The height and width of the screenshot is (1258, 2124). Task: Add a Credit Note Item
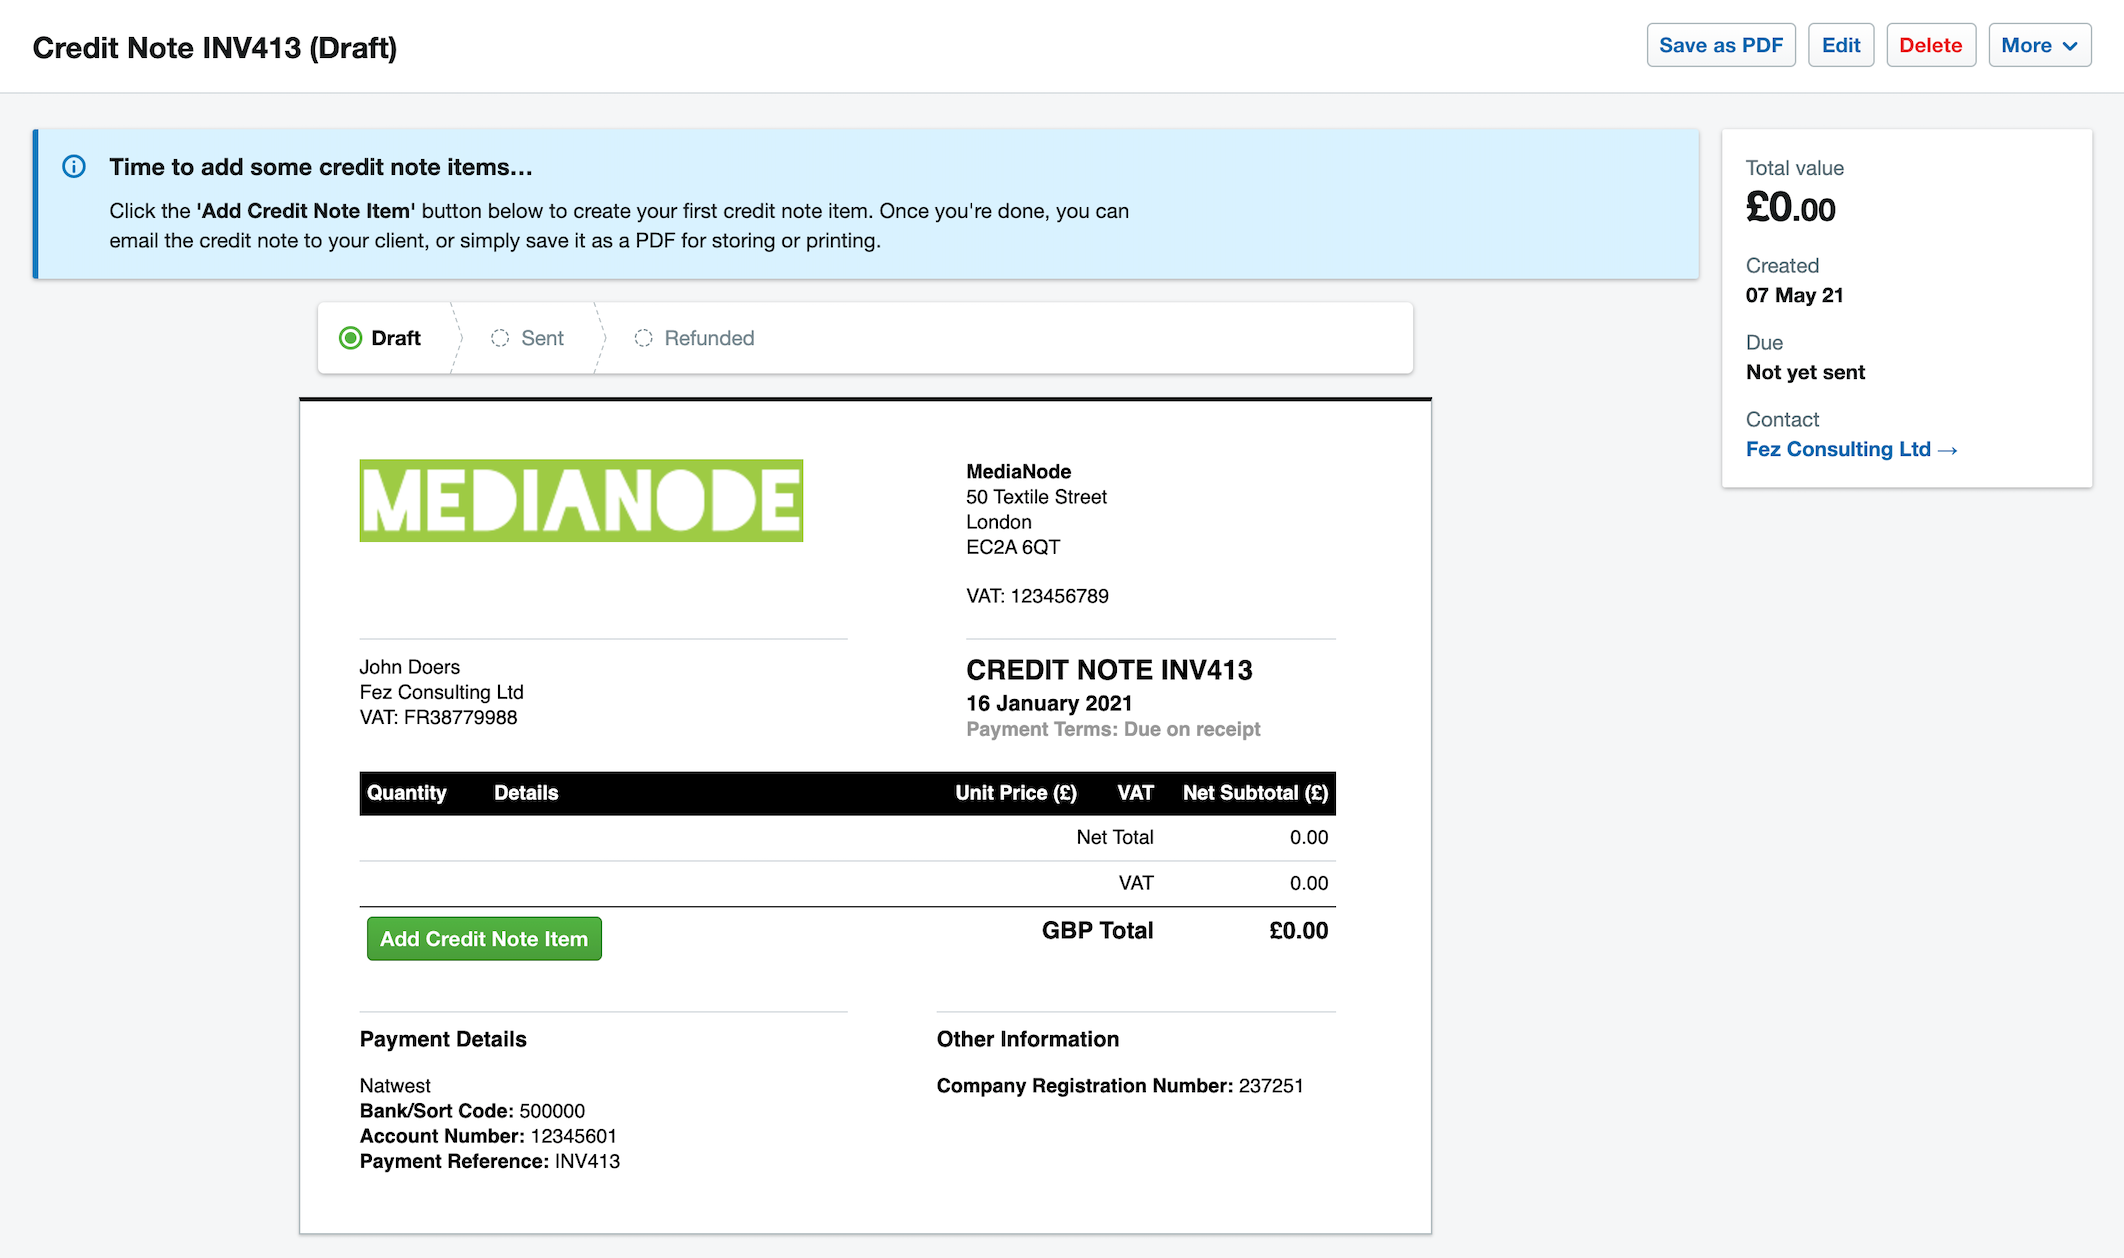pos(484,939)
